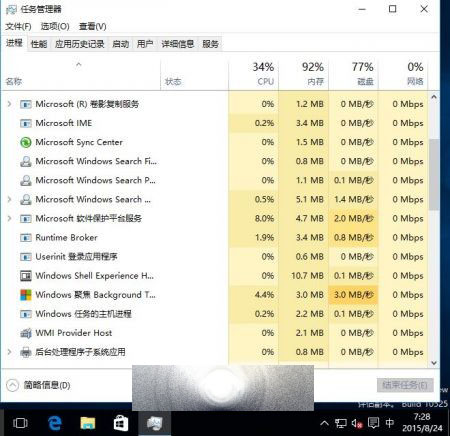This screenshot has width=450, height=436.
Task: Click the Microsoft Sync Center green icon
Action: click(x=26, y=142)
